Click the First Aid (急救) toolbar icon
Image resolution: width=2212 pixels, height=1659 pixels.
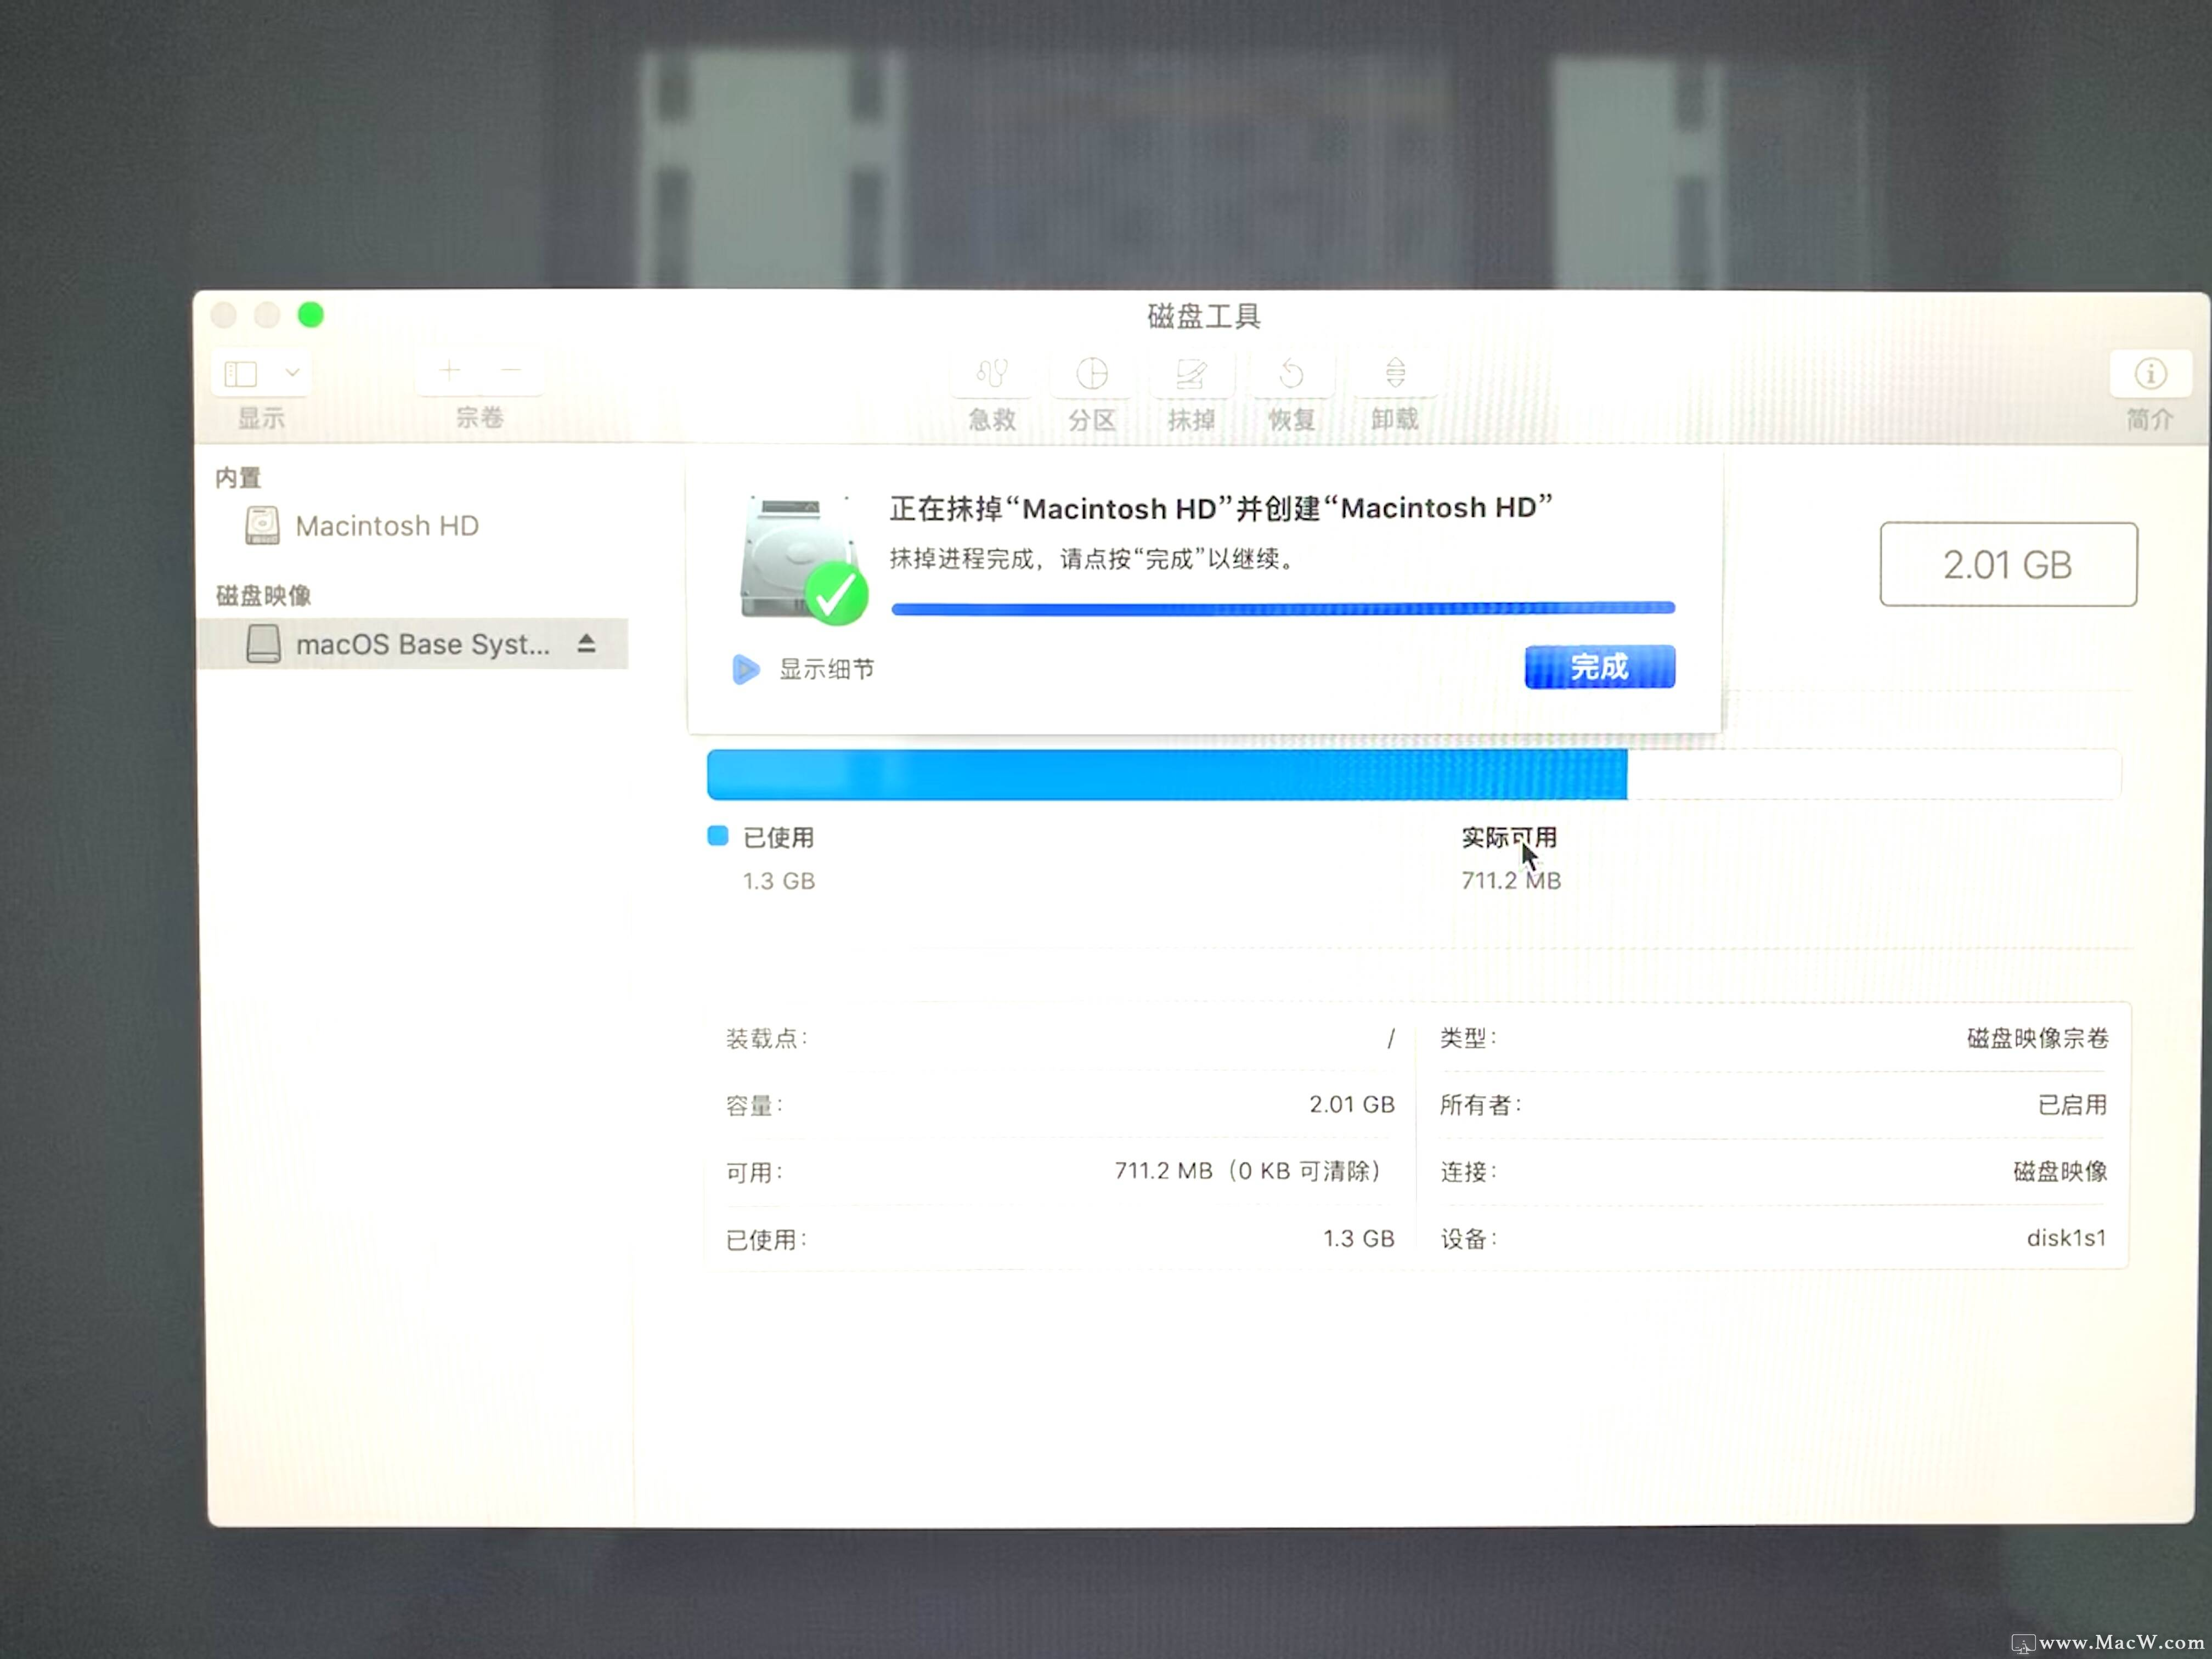991,374
